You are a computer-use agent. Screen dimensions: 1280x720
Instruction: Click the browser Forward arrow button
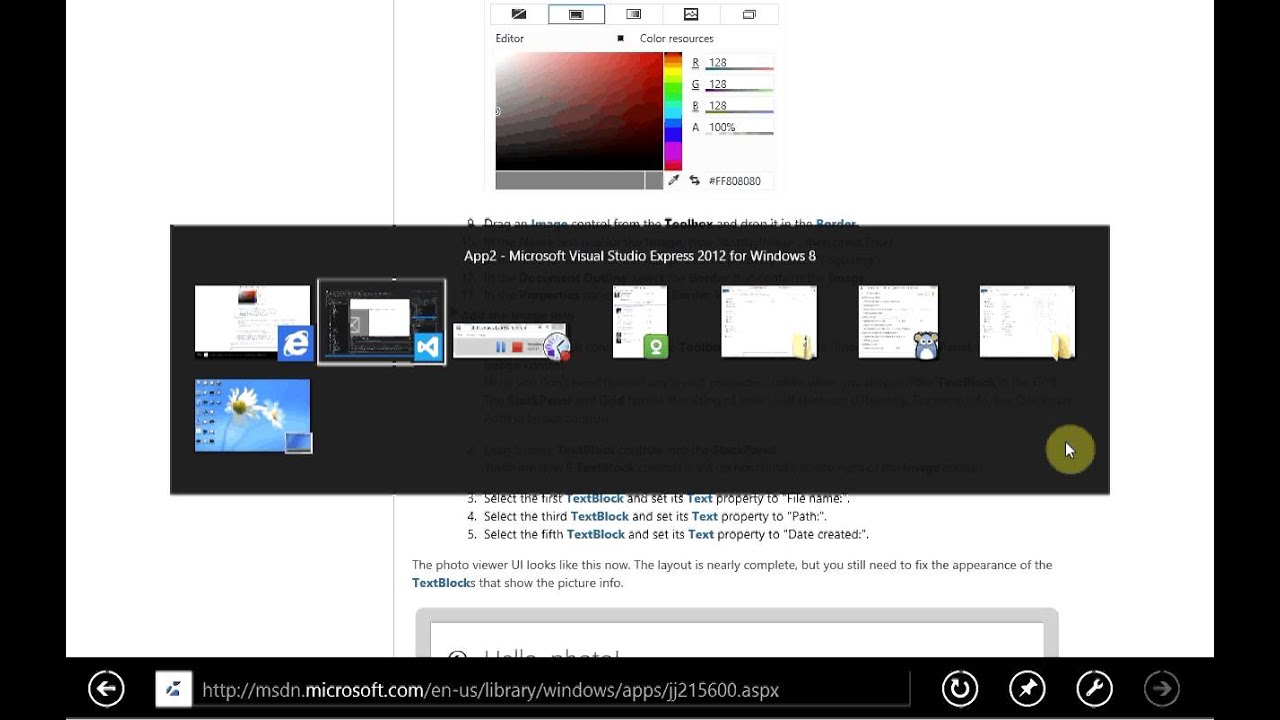point(1162,688)
